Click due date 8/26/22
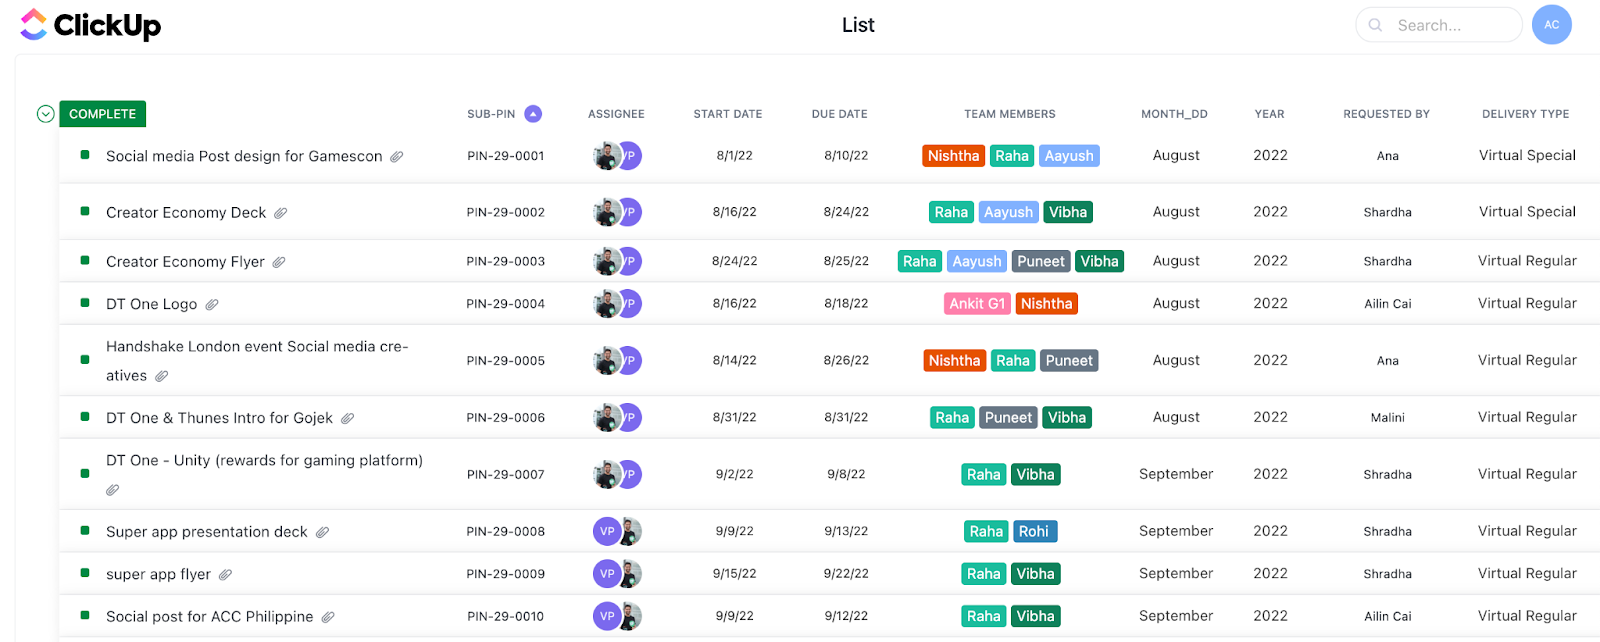 [x=846, y=361]
